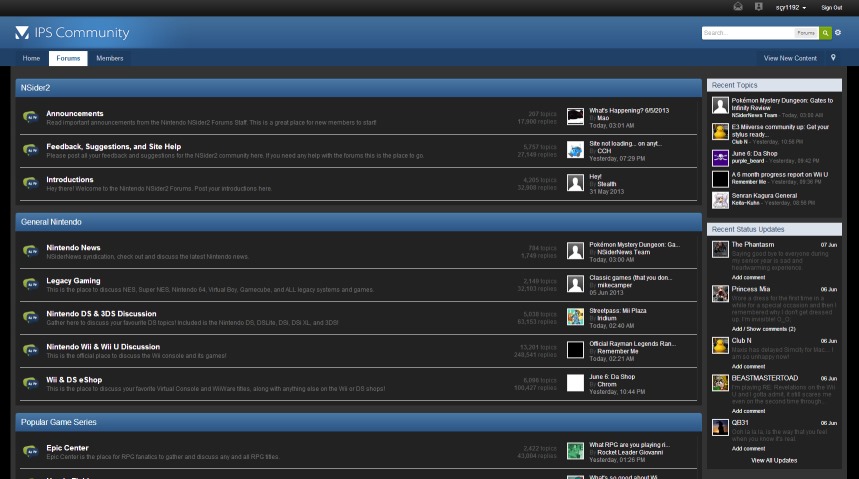The width and height of the screenshot is (859, 479).
Task: Open Chrom's profile in eShop row
Action: tap(606, 384)
